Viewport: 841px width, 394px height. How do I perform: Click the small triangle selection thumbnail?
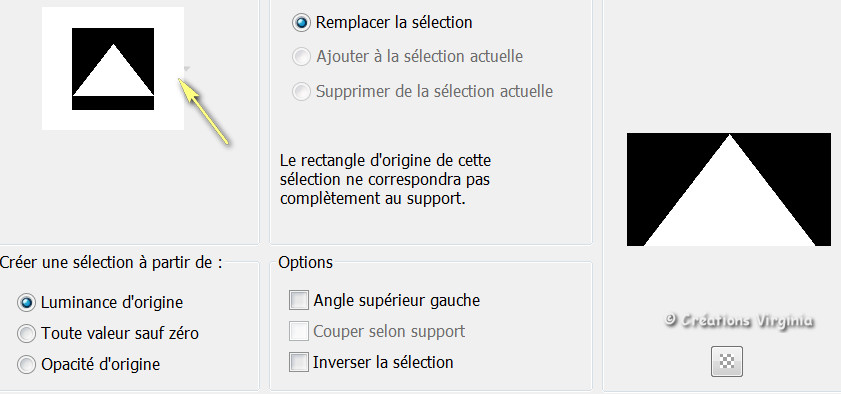pos(113,69)
